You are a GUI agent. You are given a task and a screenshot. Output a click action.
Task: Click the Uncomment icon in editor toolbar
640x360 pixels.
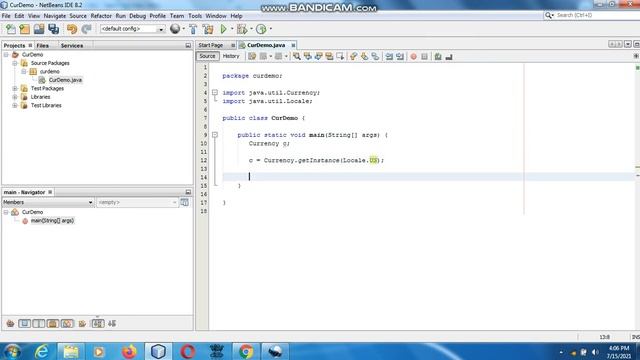(449, 56)
